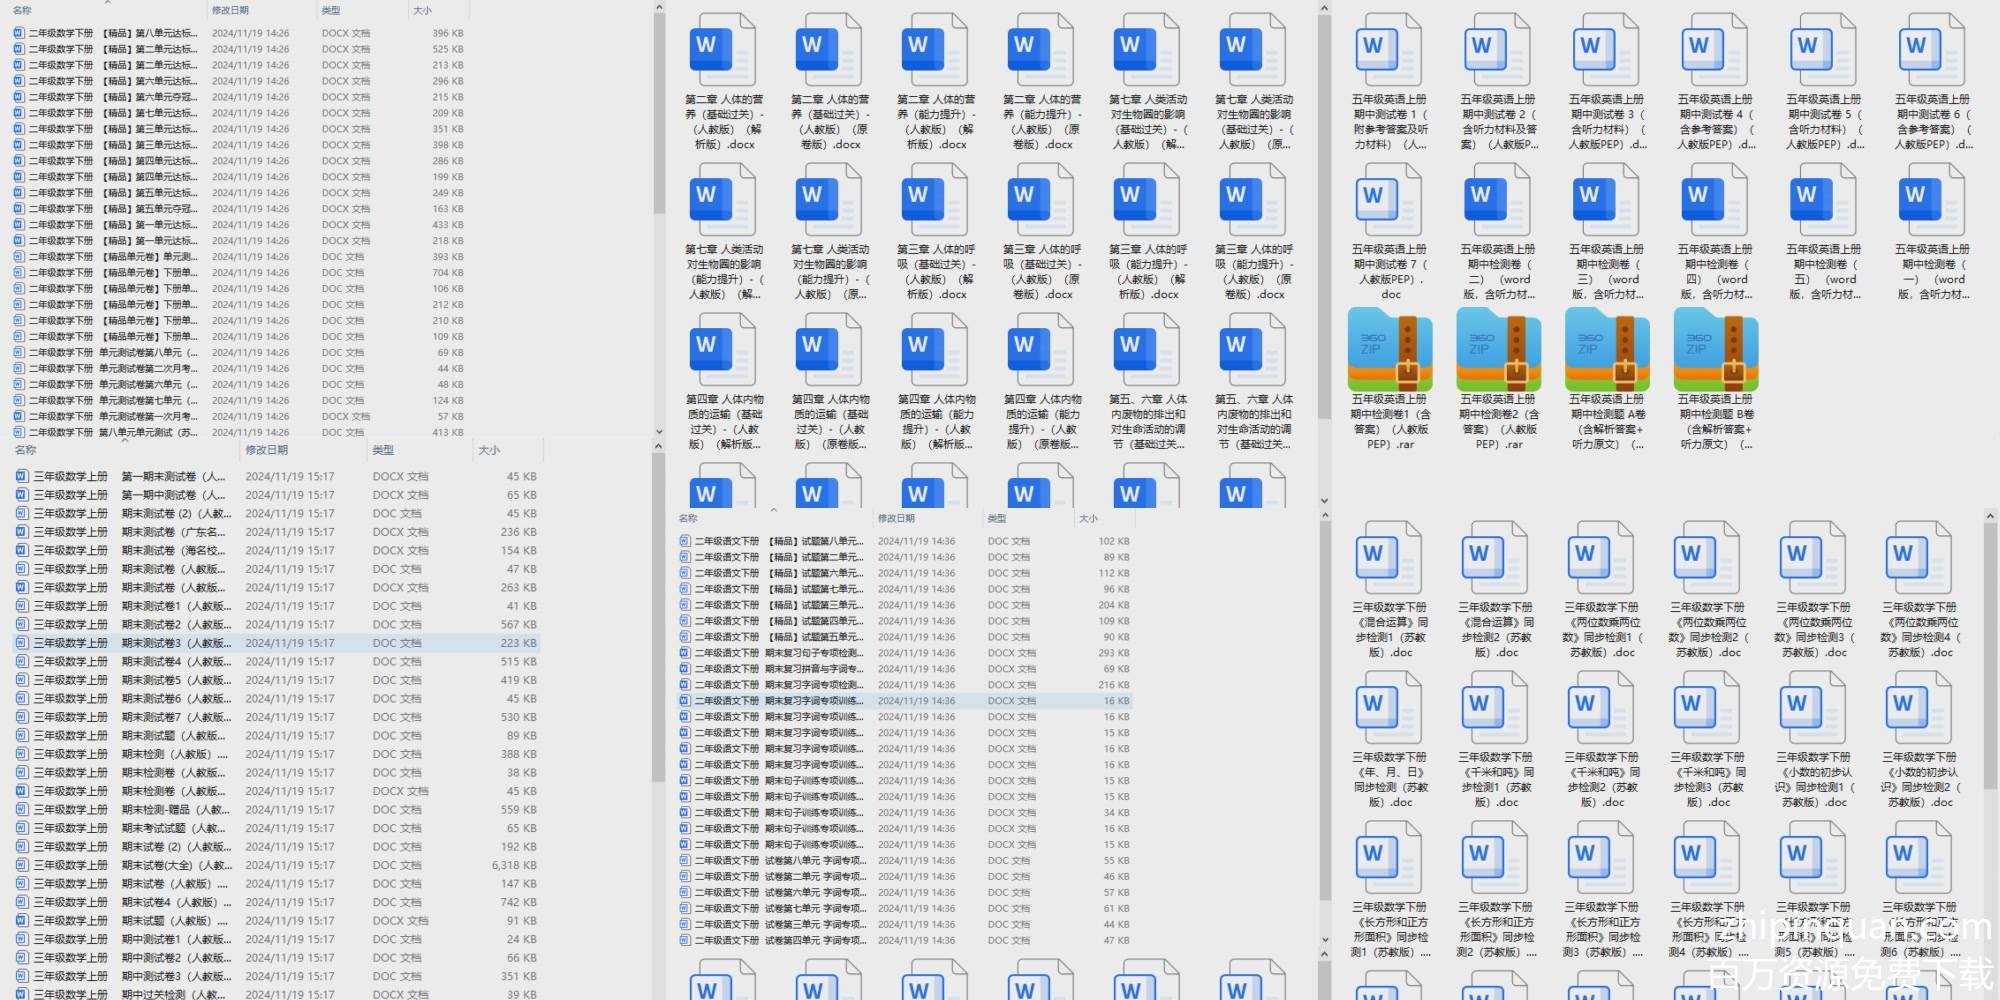Screen dimensions: 2000x1000
Task: Click scroll-up arrow of 二年级语文下册 list
Action: [1325, 517]
